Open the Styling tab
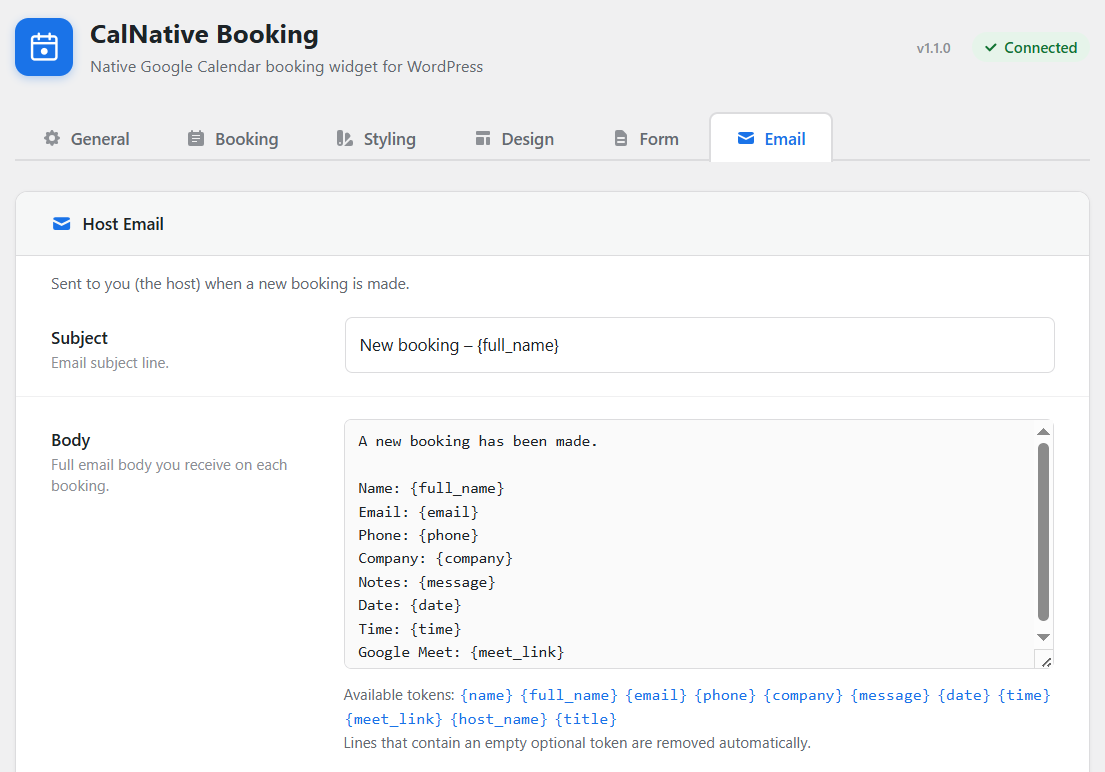This screenshot has height=772, width=1105. pyautogui.click(x=376, y=139)
